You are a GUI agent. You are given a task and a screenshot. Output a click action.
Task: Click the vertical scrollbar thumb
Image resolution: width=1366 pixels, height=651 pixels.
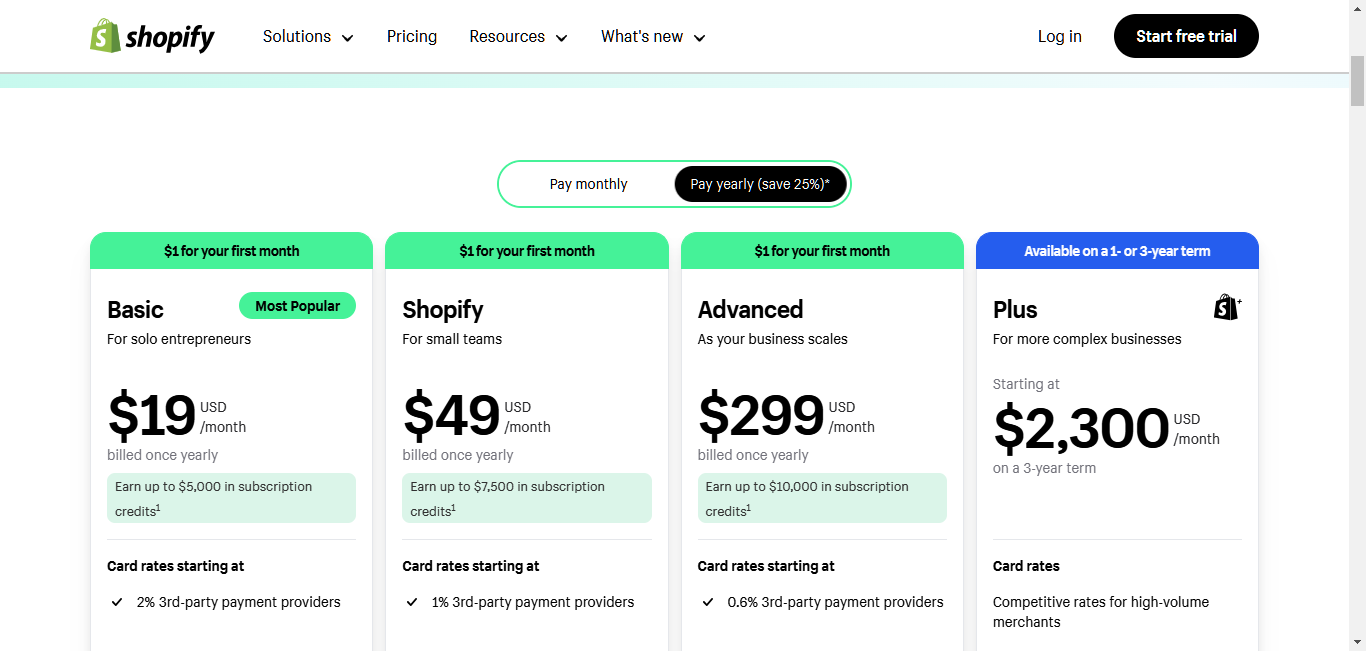pyautogui.click(x=1357, y=80)
